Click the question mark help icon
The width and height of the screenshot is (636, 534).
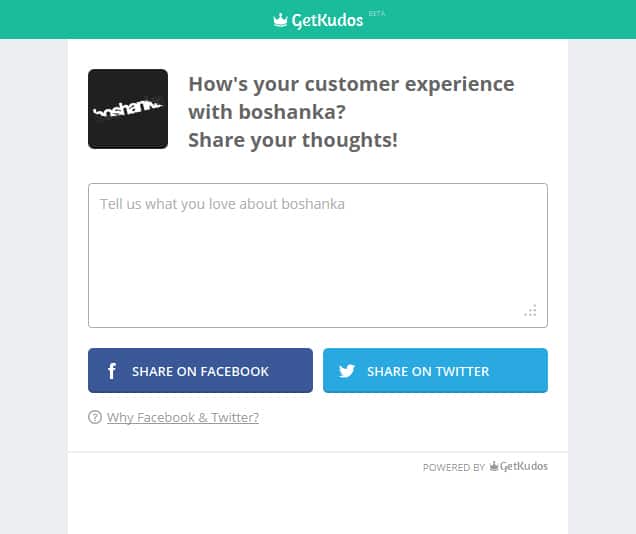[95, 418]
